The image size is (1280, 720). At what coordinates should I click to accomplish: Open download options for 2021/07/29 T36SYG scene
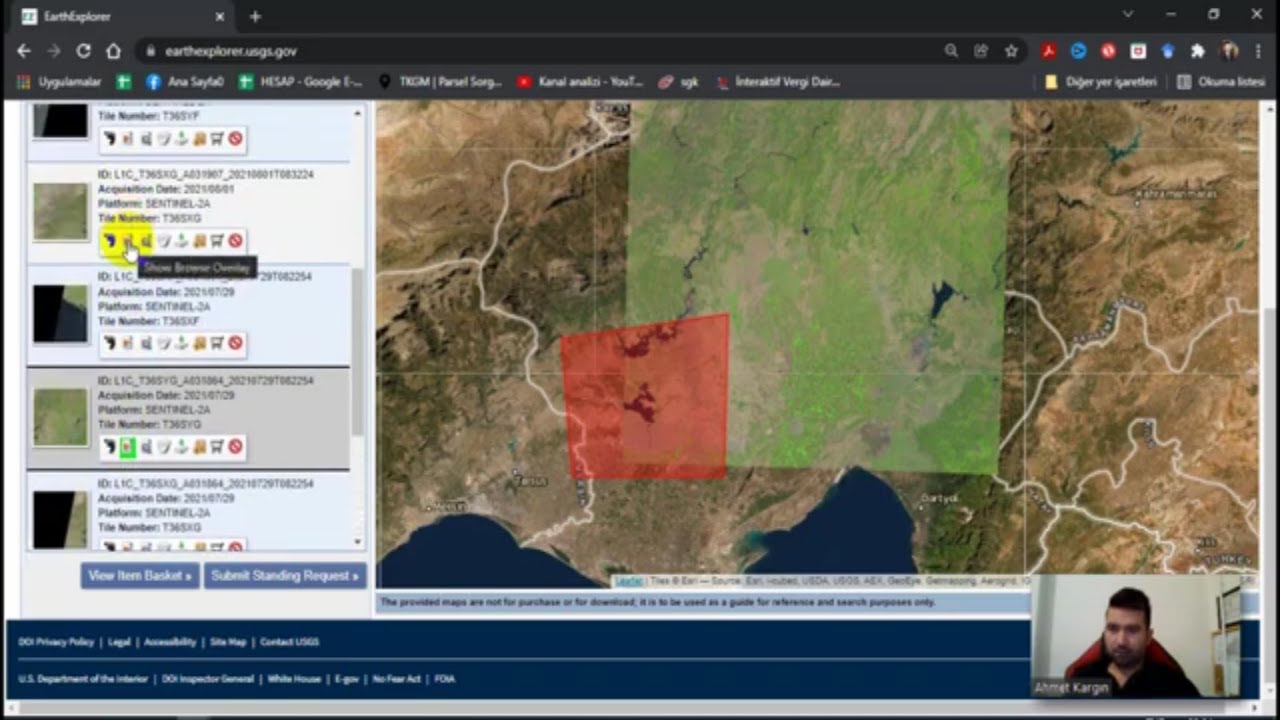point(182,447)
